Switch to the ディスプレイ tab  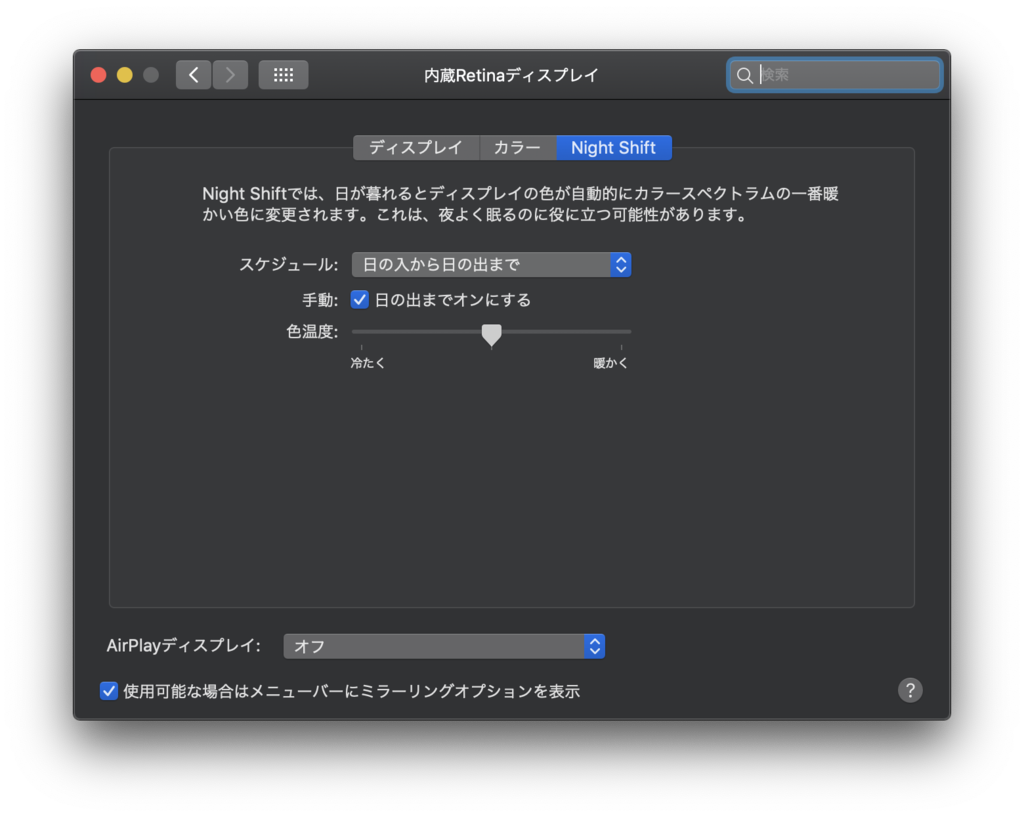tap(416, 148)
